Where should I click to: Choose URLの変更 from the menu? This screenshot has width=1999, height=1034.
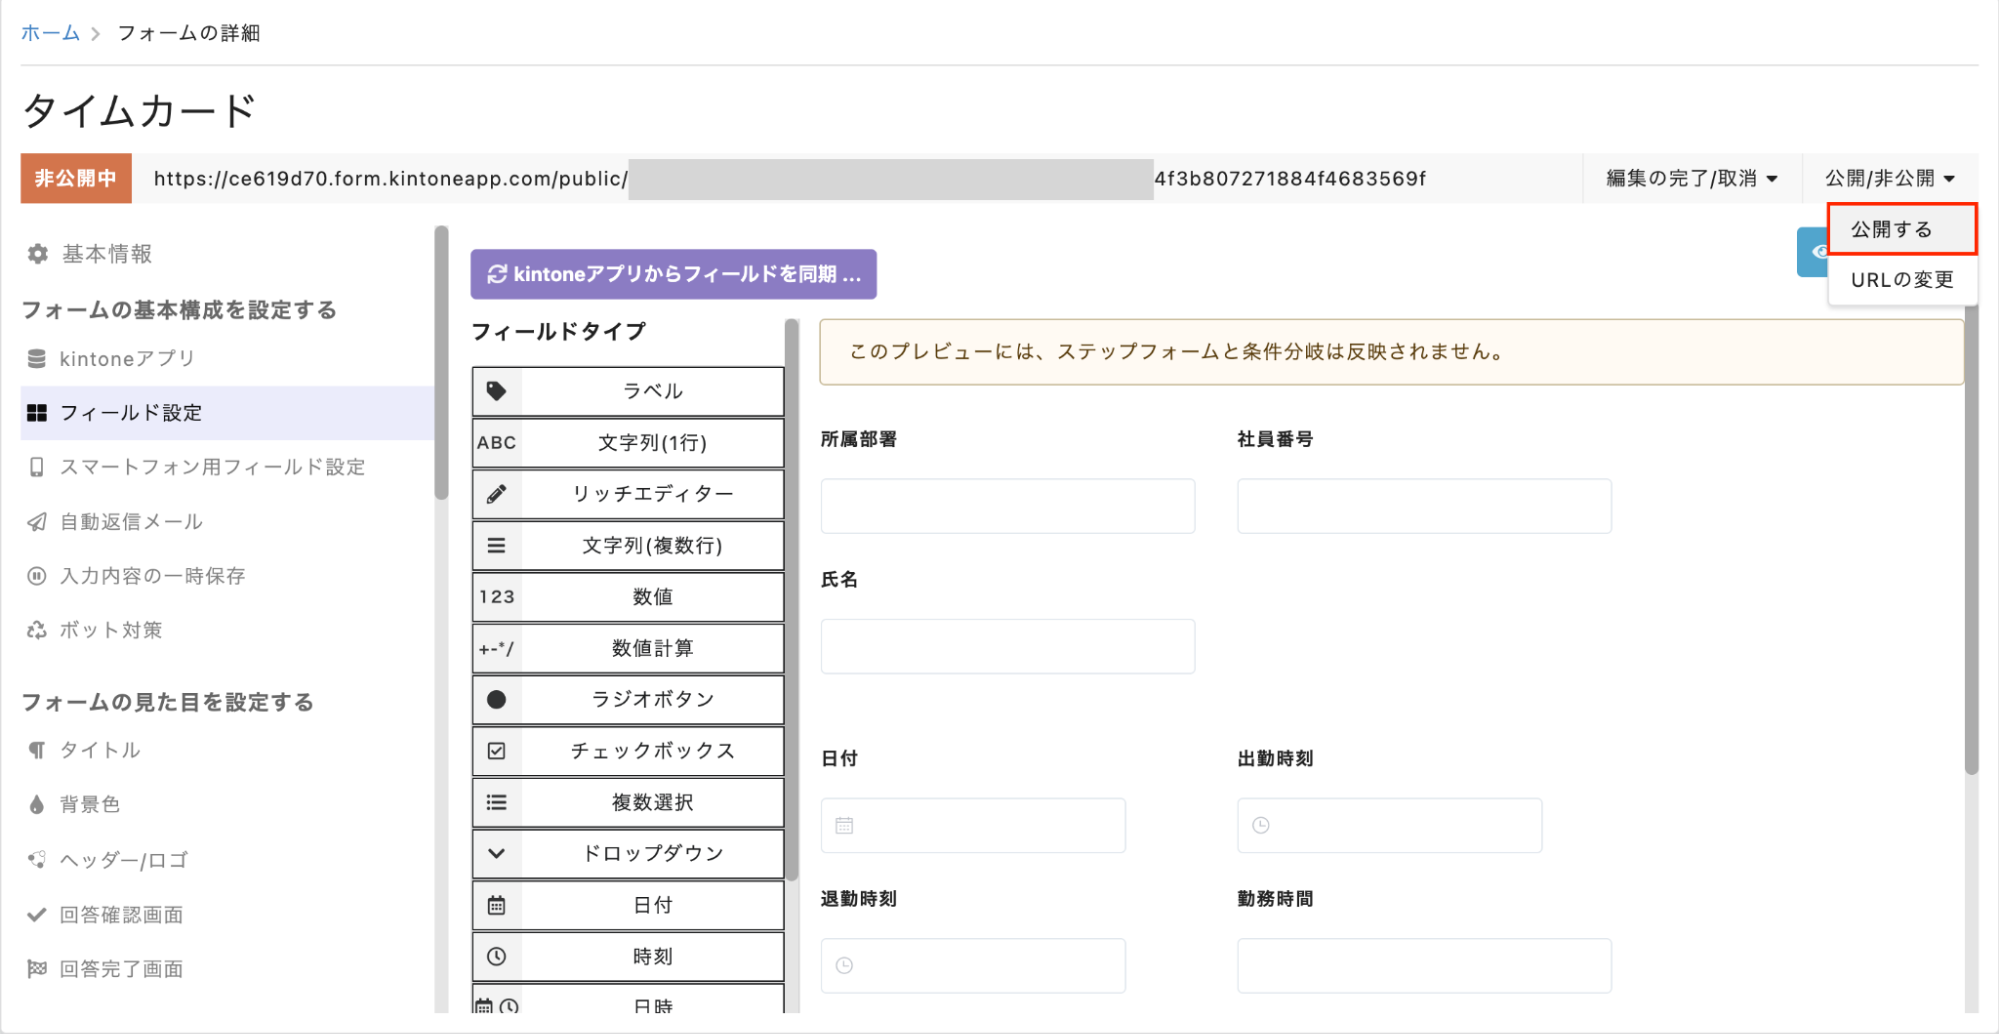pyautogui.click(x=1901, y=280)
